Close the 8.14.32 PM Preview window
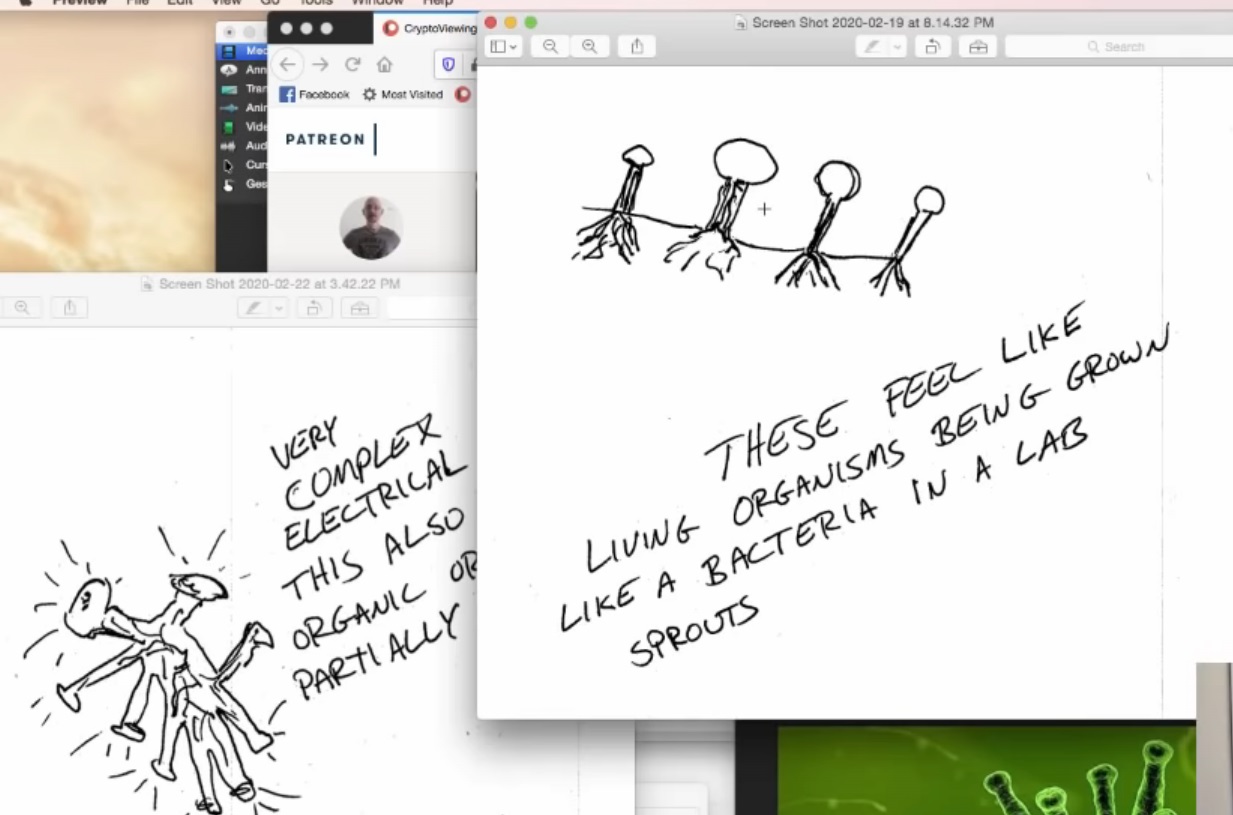The height and width of the screenshot is (815, 1233). pyautogui.click(x=491, y=22)
